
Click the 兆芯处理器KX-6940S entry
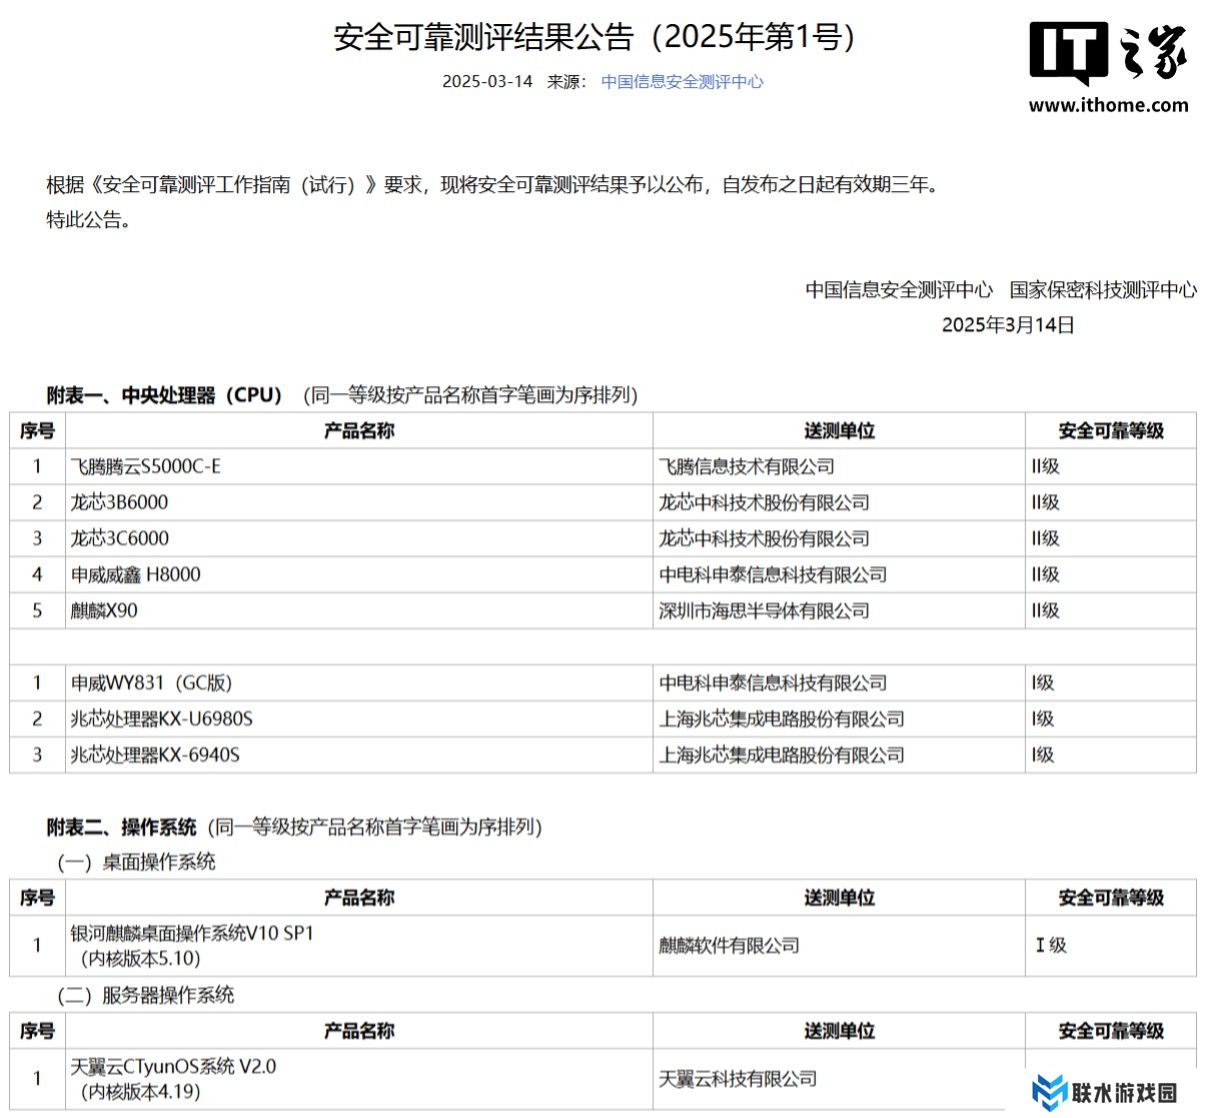(x=155, y=755)
